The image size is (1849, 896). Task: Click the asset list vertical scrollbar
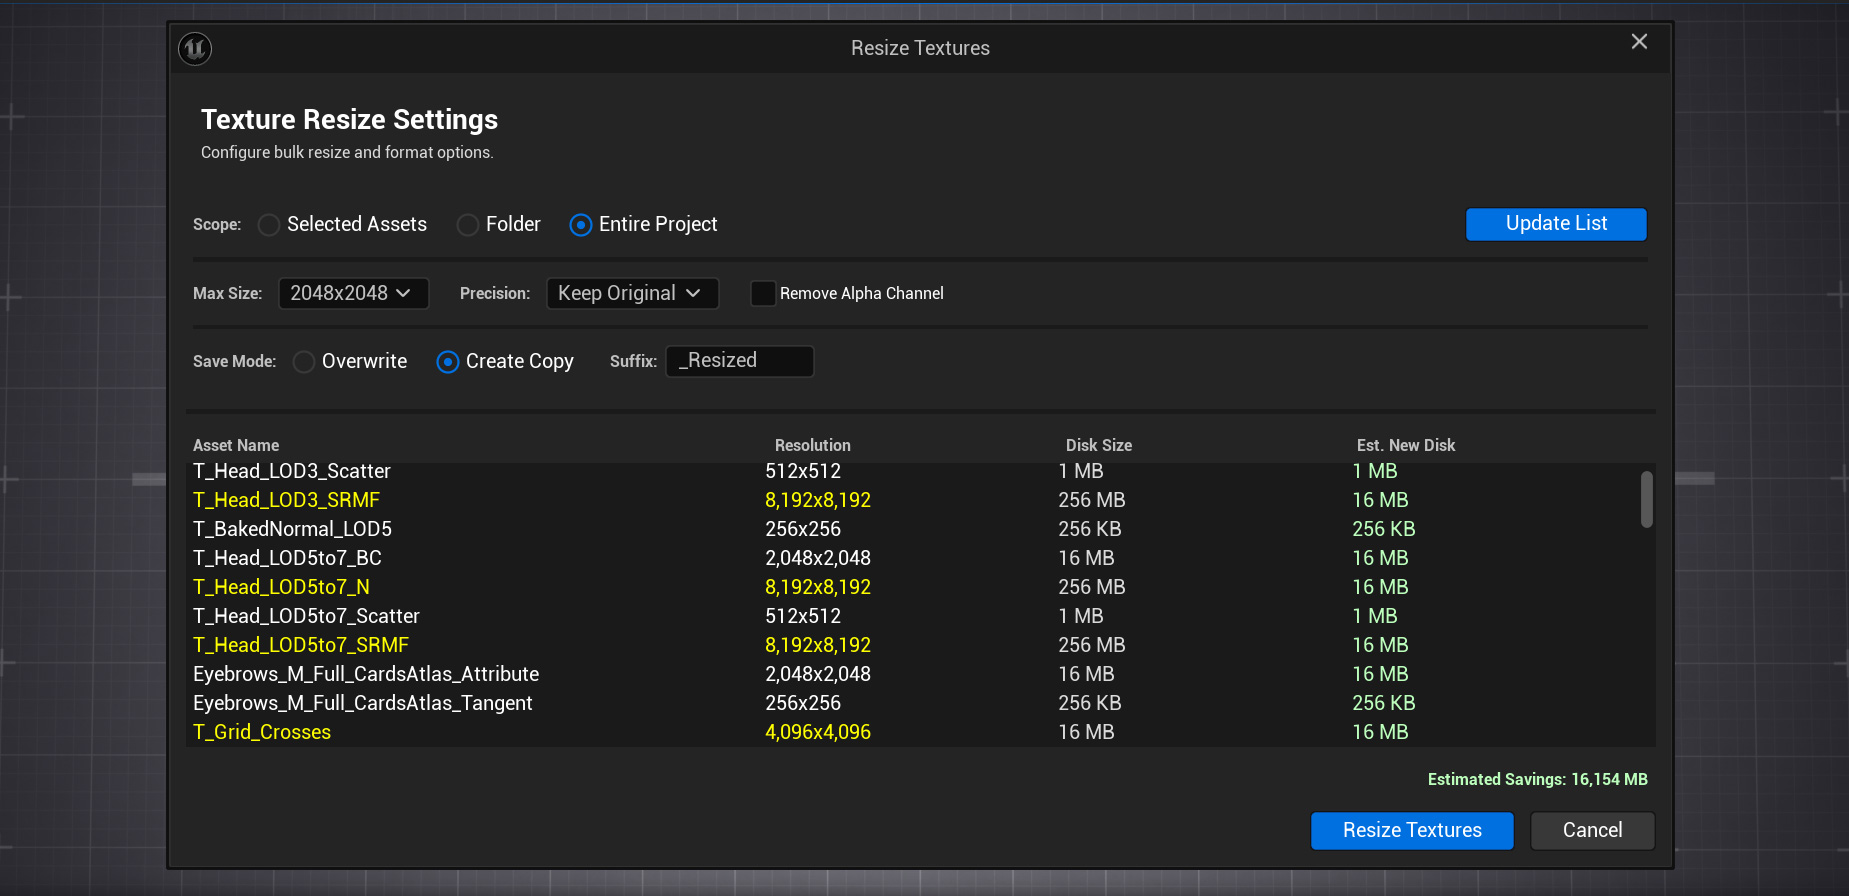click(1646, 499)
